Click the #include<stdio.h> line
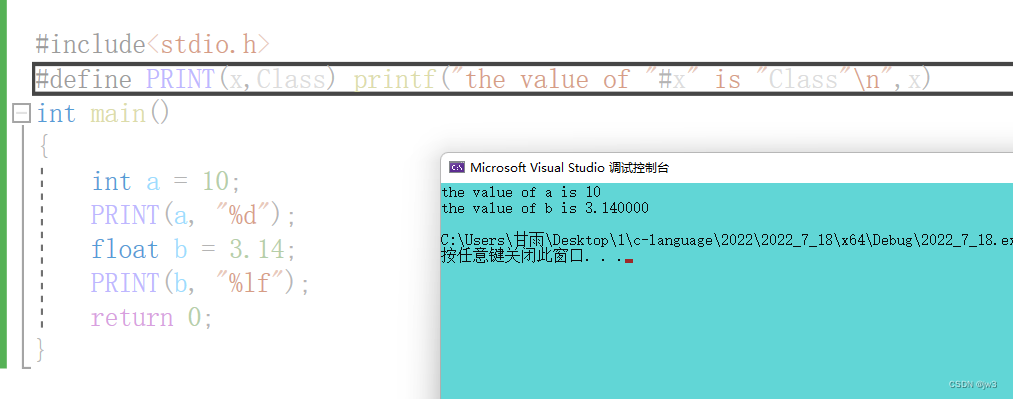Viewport: 1013px width, 399px height. coord(153,45)
